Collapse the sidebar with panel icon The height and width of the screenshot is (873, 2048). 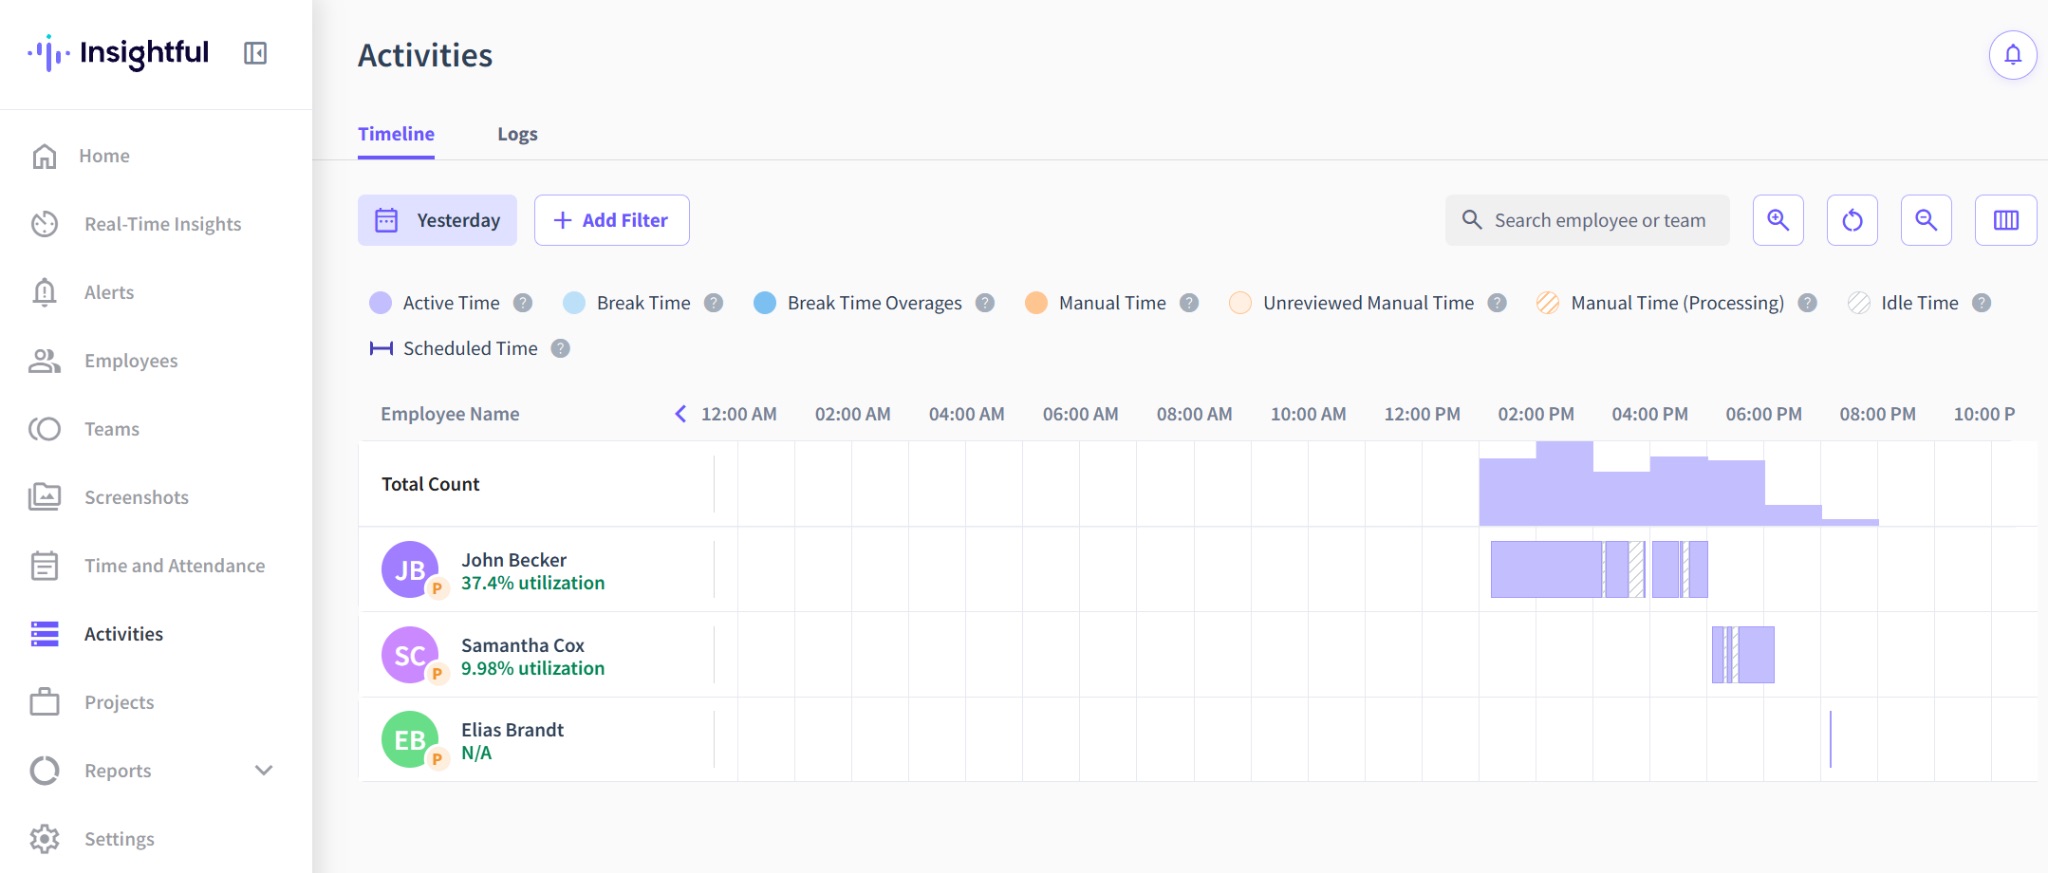coord(255,53)
